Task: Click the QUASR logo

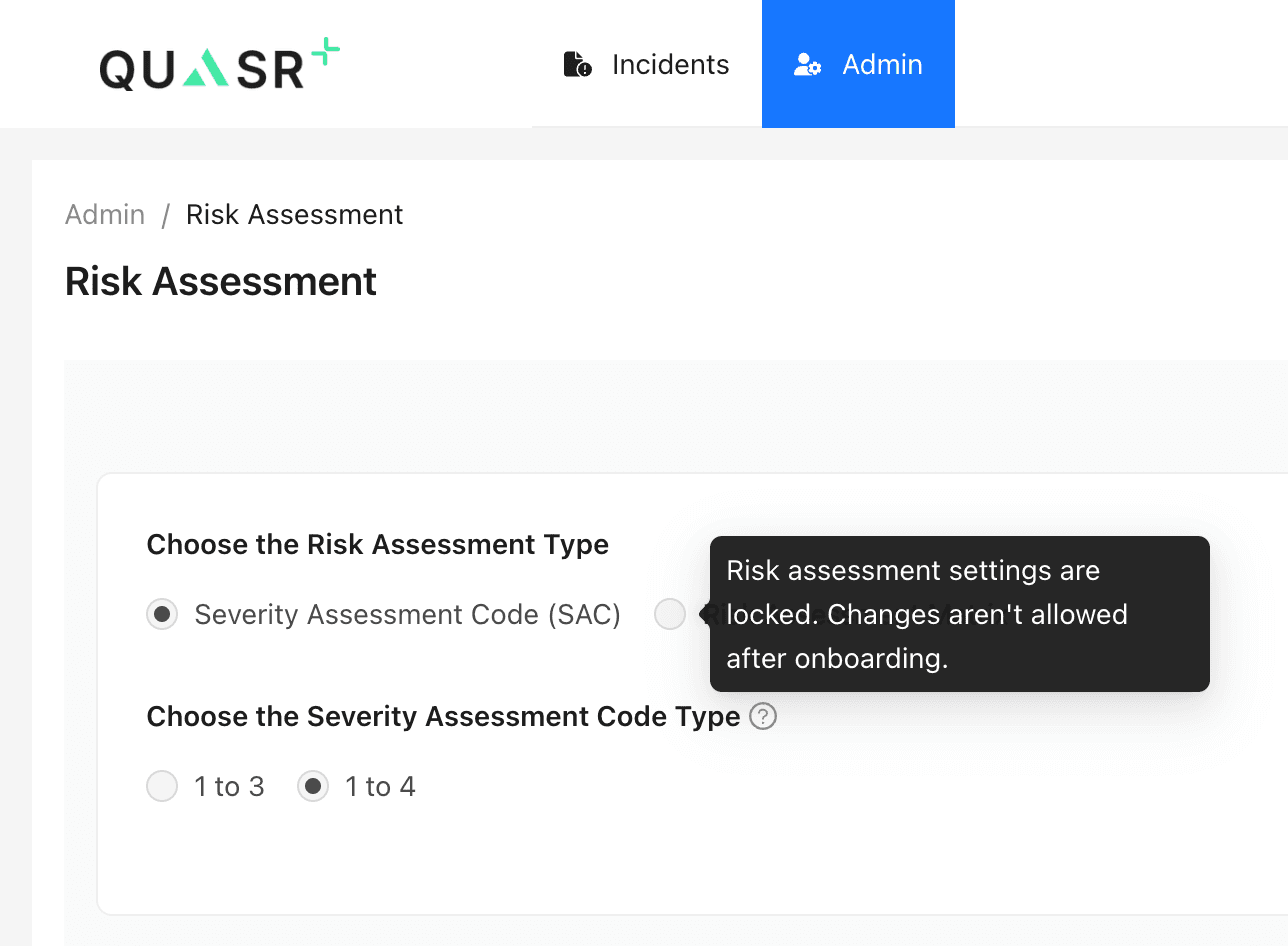Action: coord(218,64)
